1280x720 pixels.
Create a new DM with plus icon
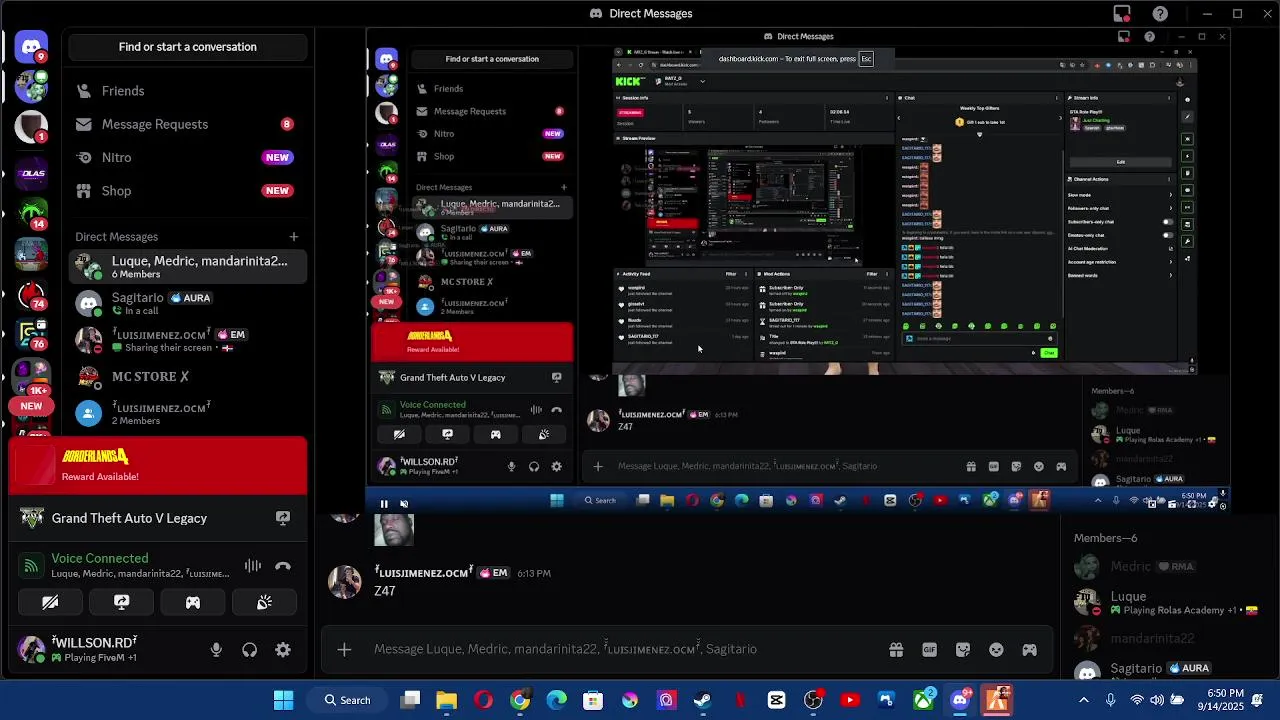coord(294,237)
